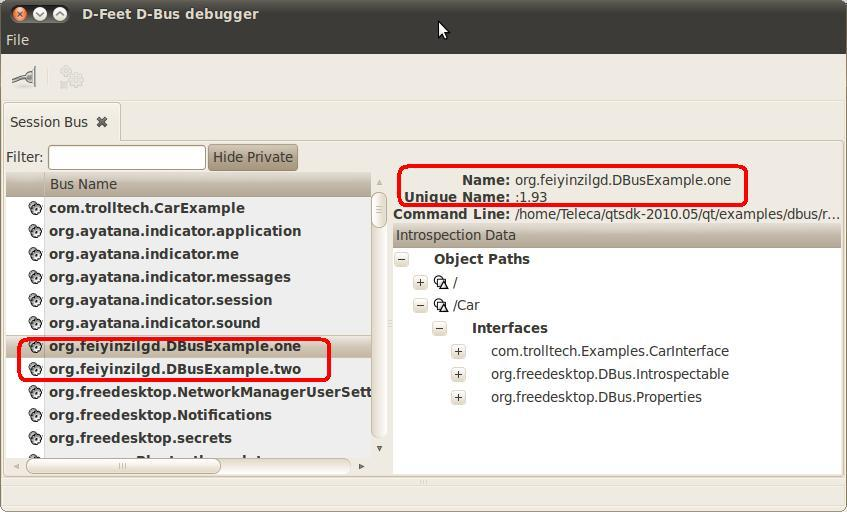847x512 pixels.
Task: Click the execute method gears toolbar icon
Action: (x=71, y=77)
